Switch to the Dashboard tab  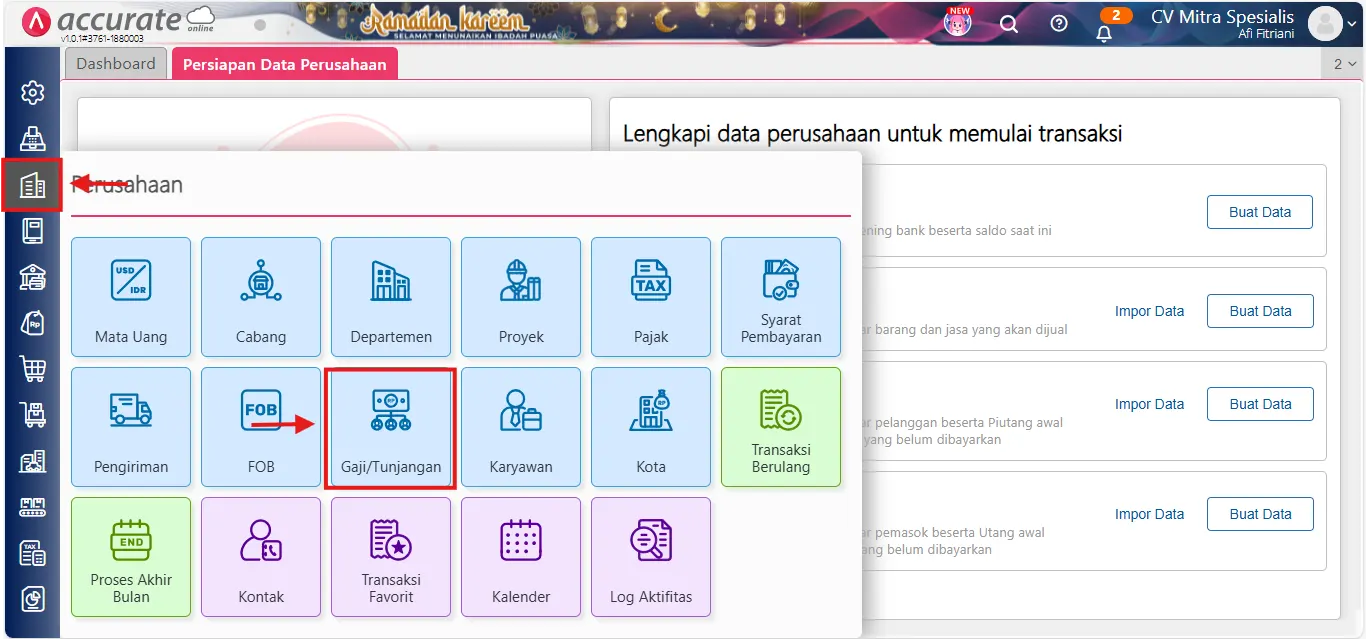(115, 62)
